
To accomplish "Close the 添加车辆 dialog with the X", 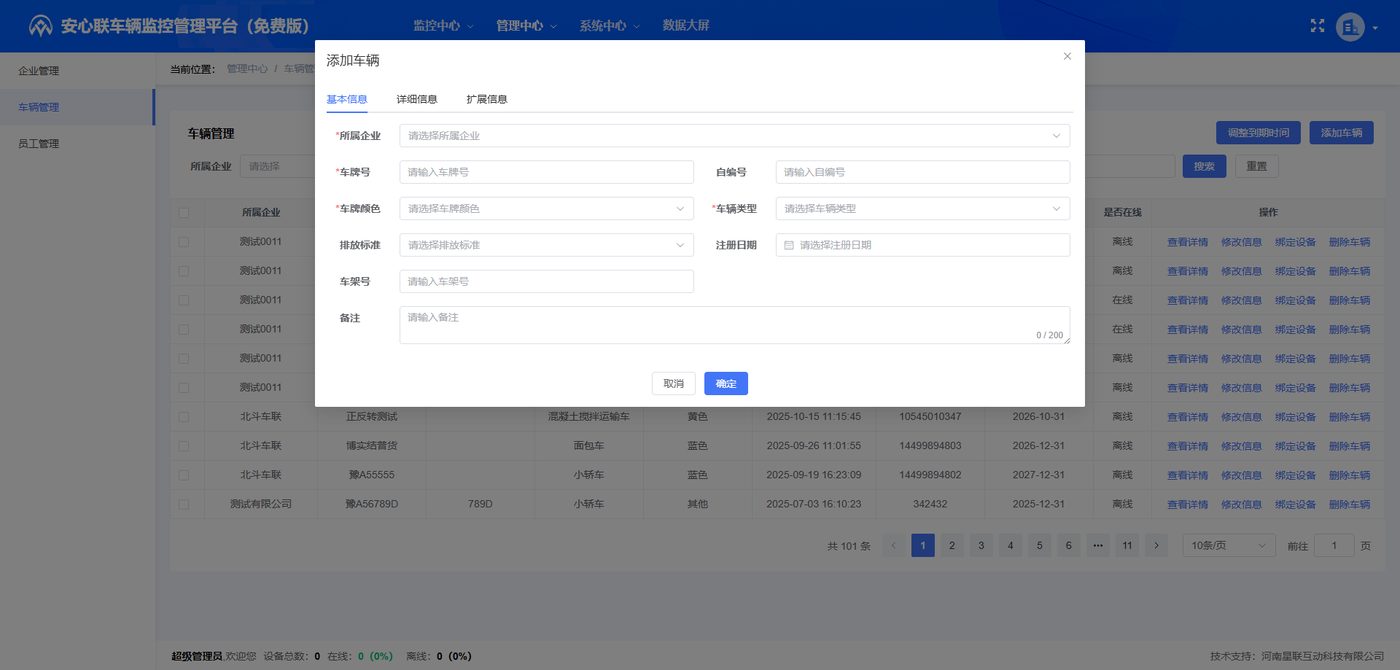I will (x=1067, y=57).
